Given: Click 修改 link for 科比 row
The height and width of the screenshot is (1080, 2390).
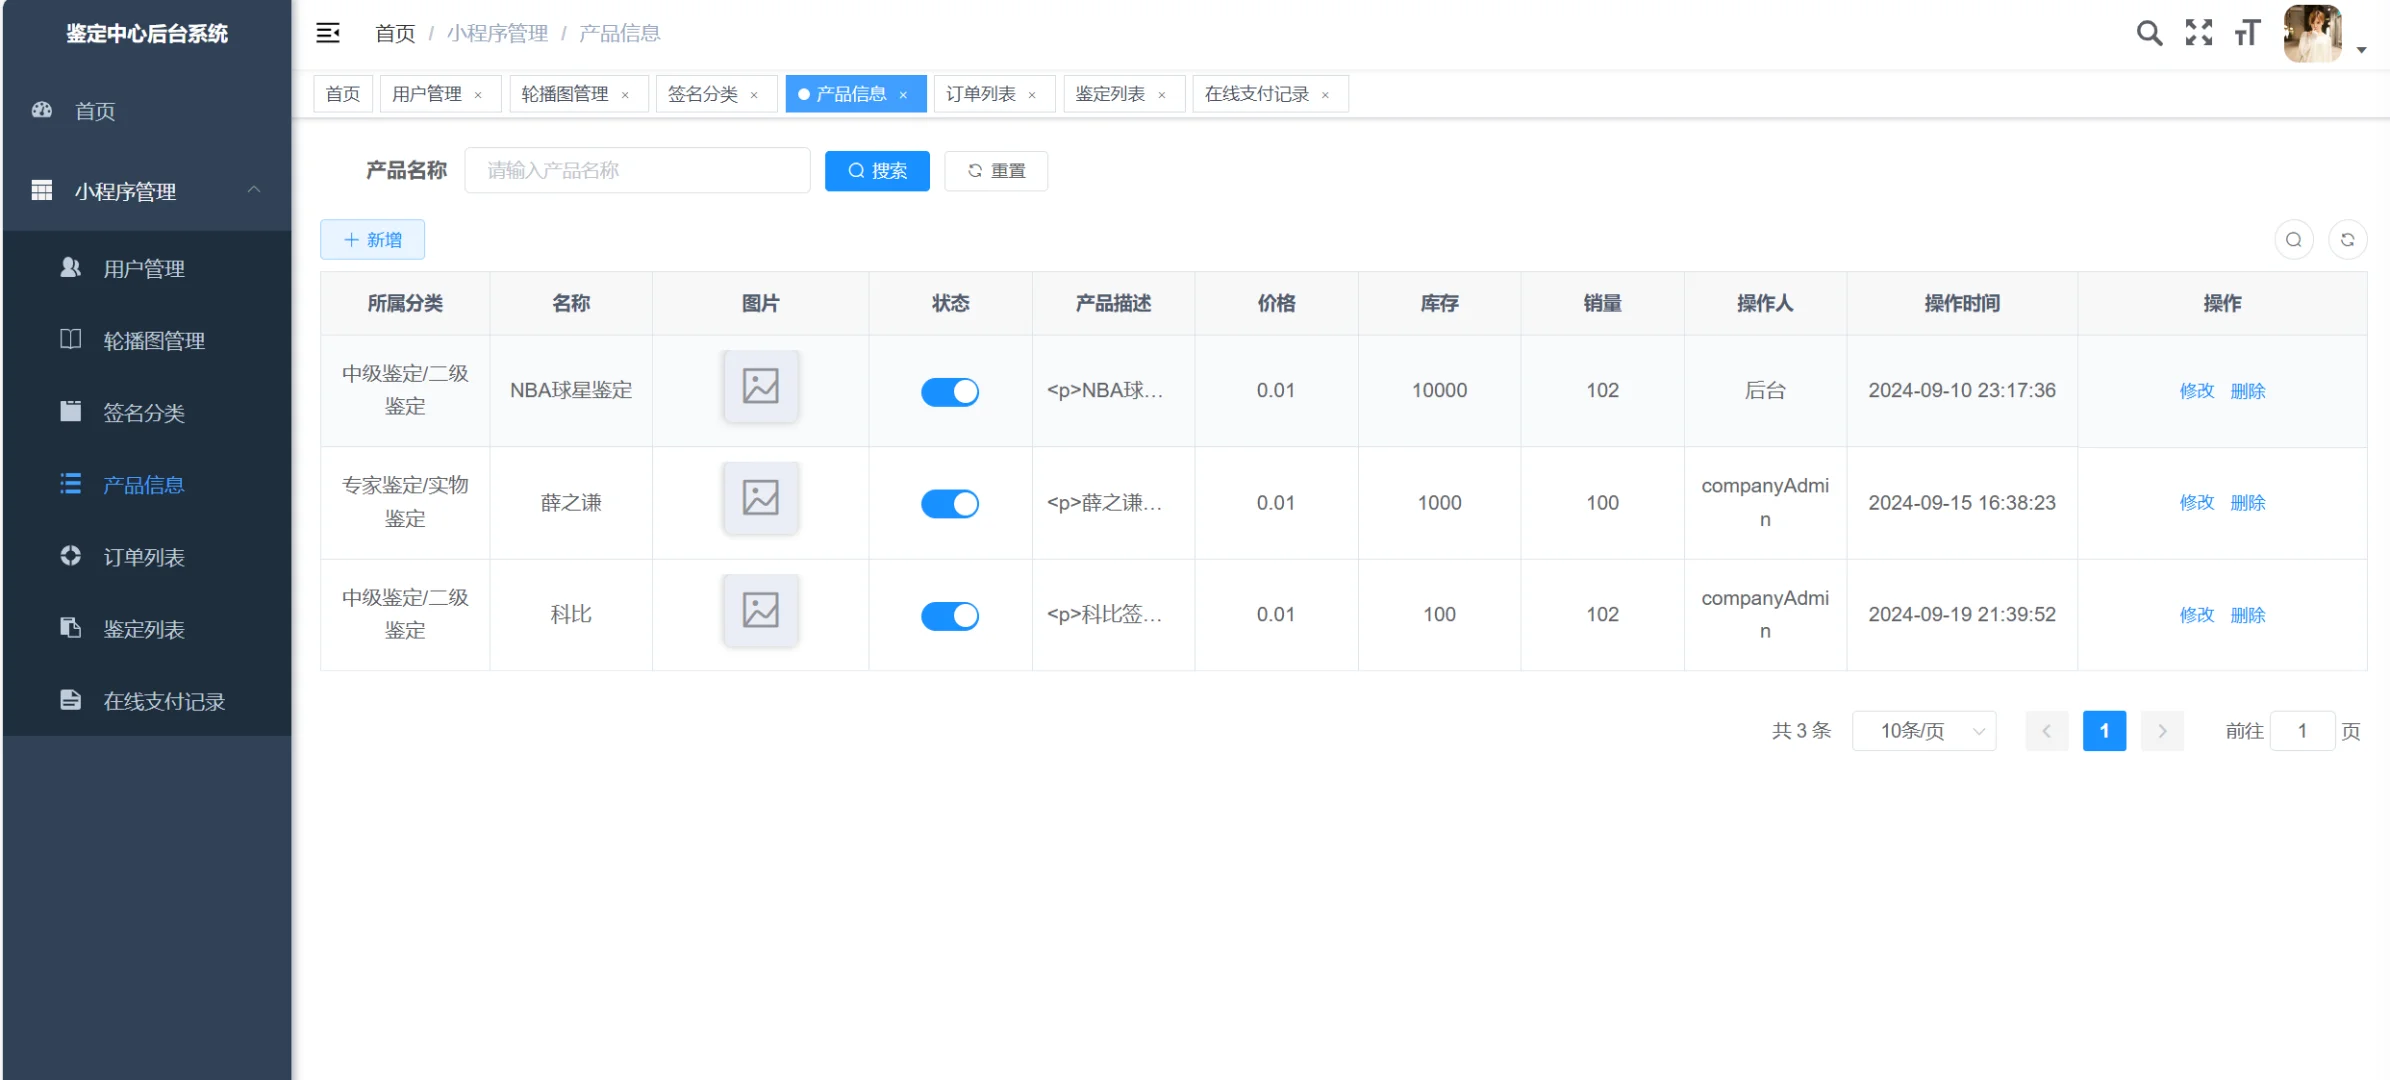Looking at the screenshot, I should pyautogui.click(x=2196, y=615).
